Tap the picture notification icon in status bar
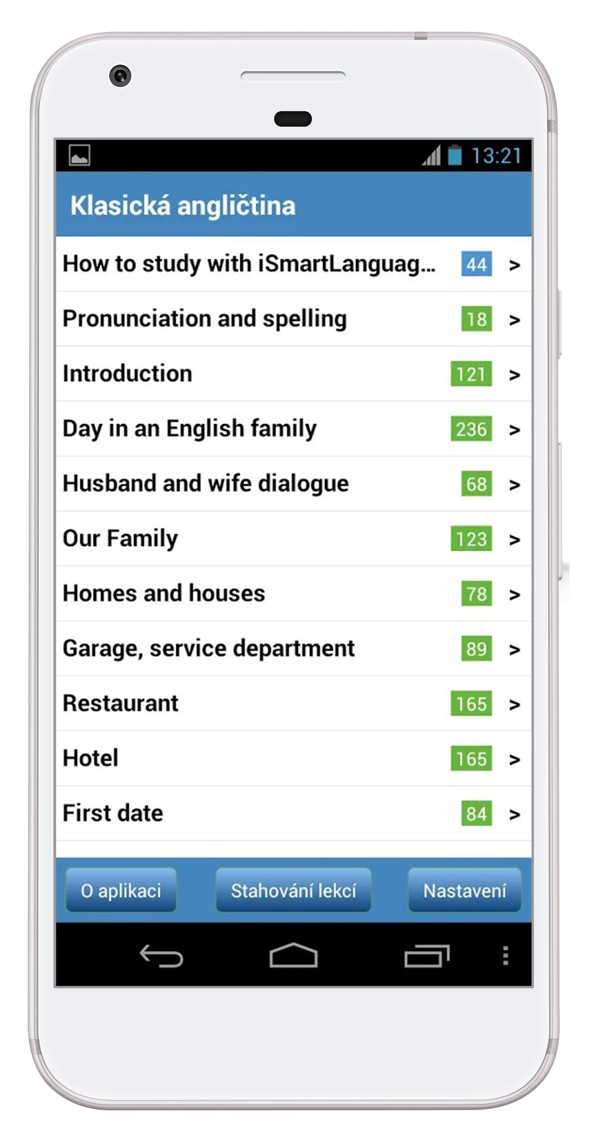This screenshot has height=1142, width=590. (79, 155)
